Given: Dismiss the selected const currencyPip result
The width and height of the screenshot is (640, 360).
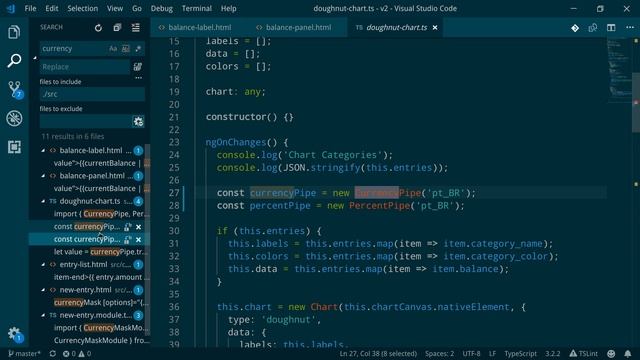Looking at the screenshot, I should click(x=139, y=240).
